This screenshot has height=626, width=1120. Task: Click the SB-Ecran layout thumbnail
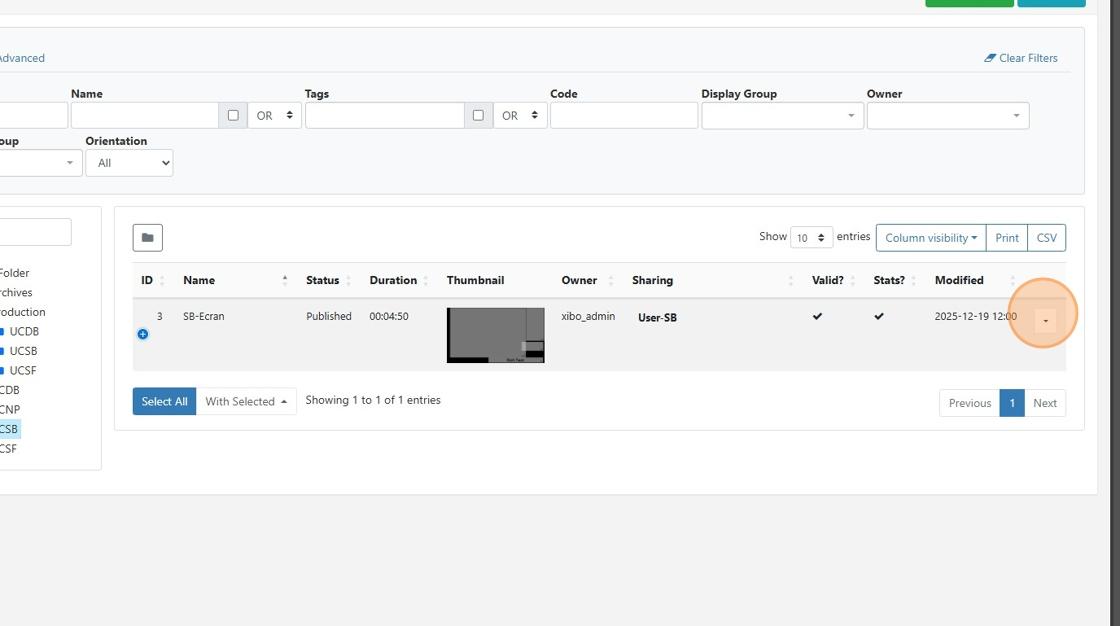(x=496, y=335)
